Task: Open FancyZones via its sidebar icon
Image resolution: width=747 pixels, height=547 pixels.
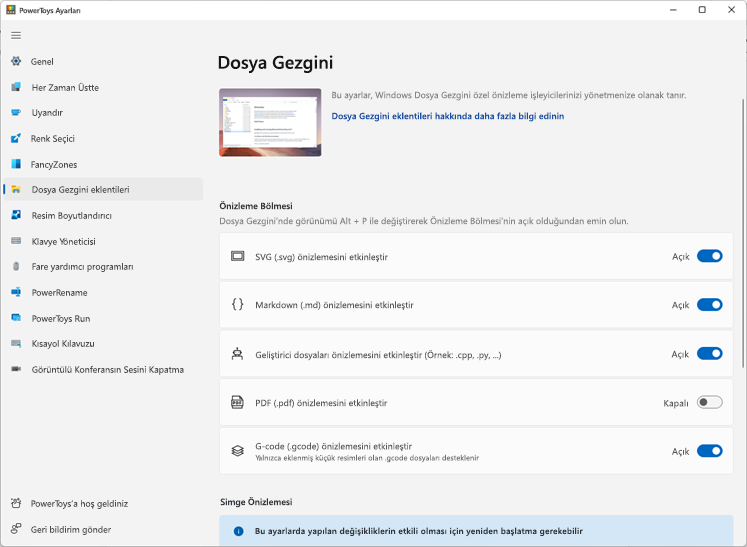Action: pos(16,164)
